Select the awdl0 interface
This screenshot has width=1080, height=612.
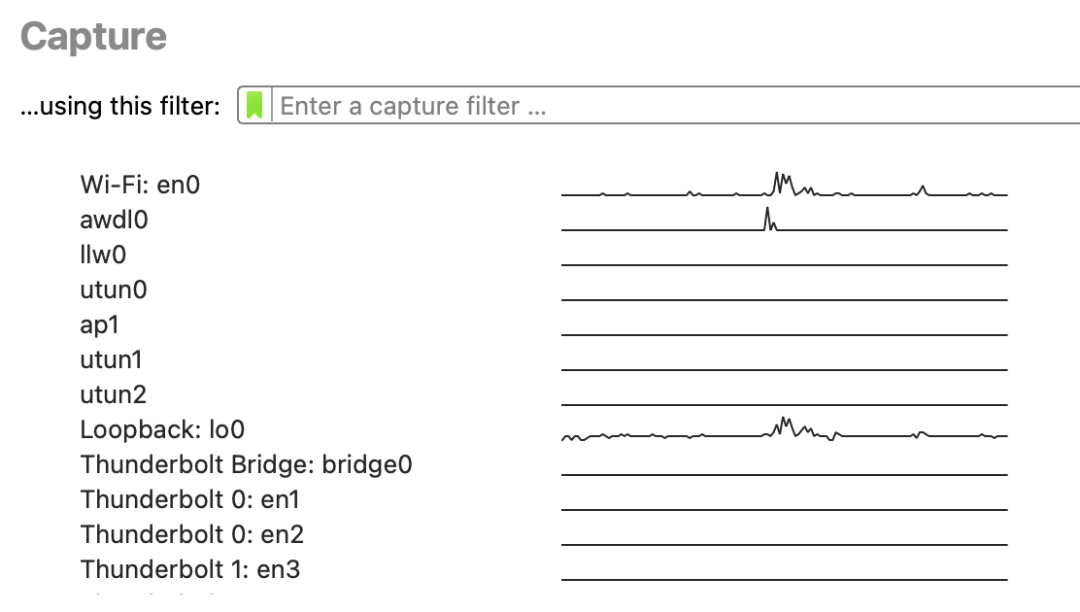(x=114, y=220)
